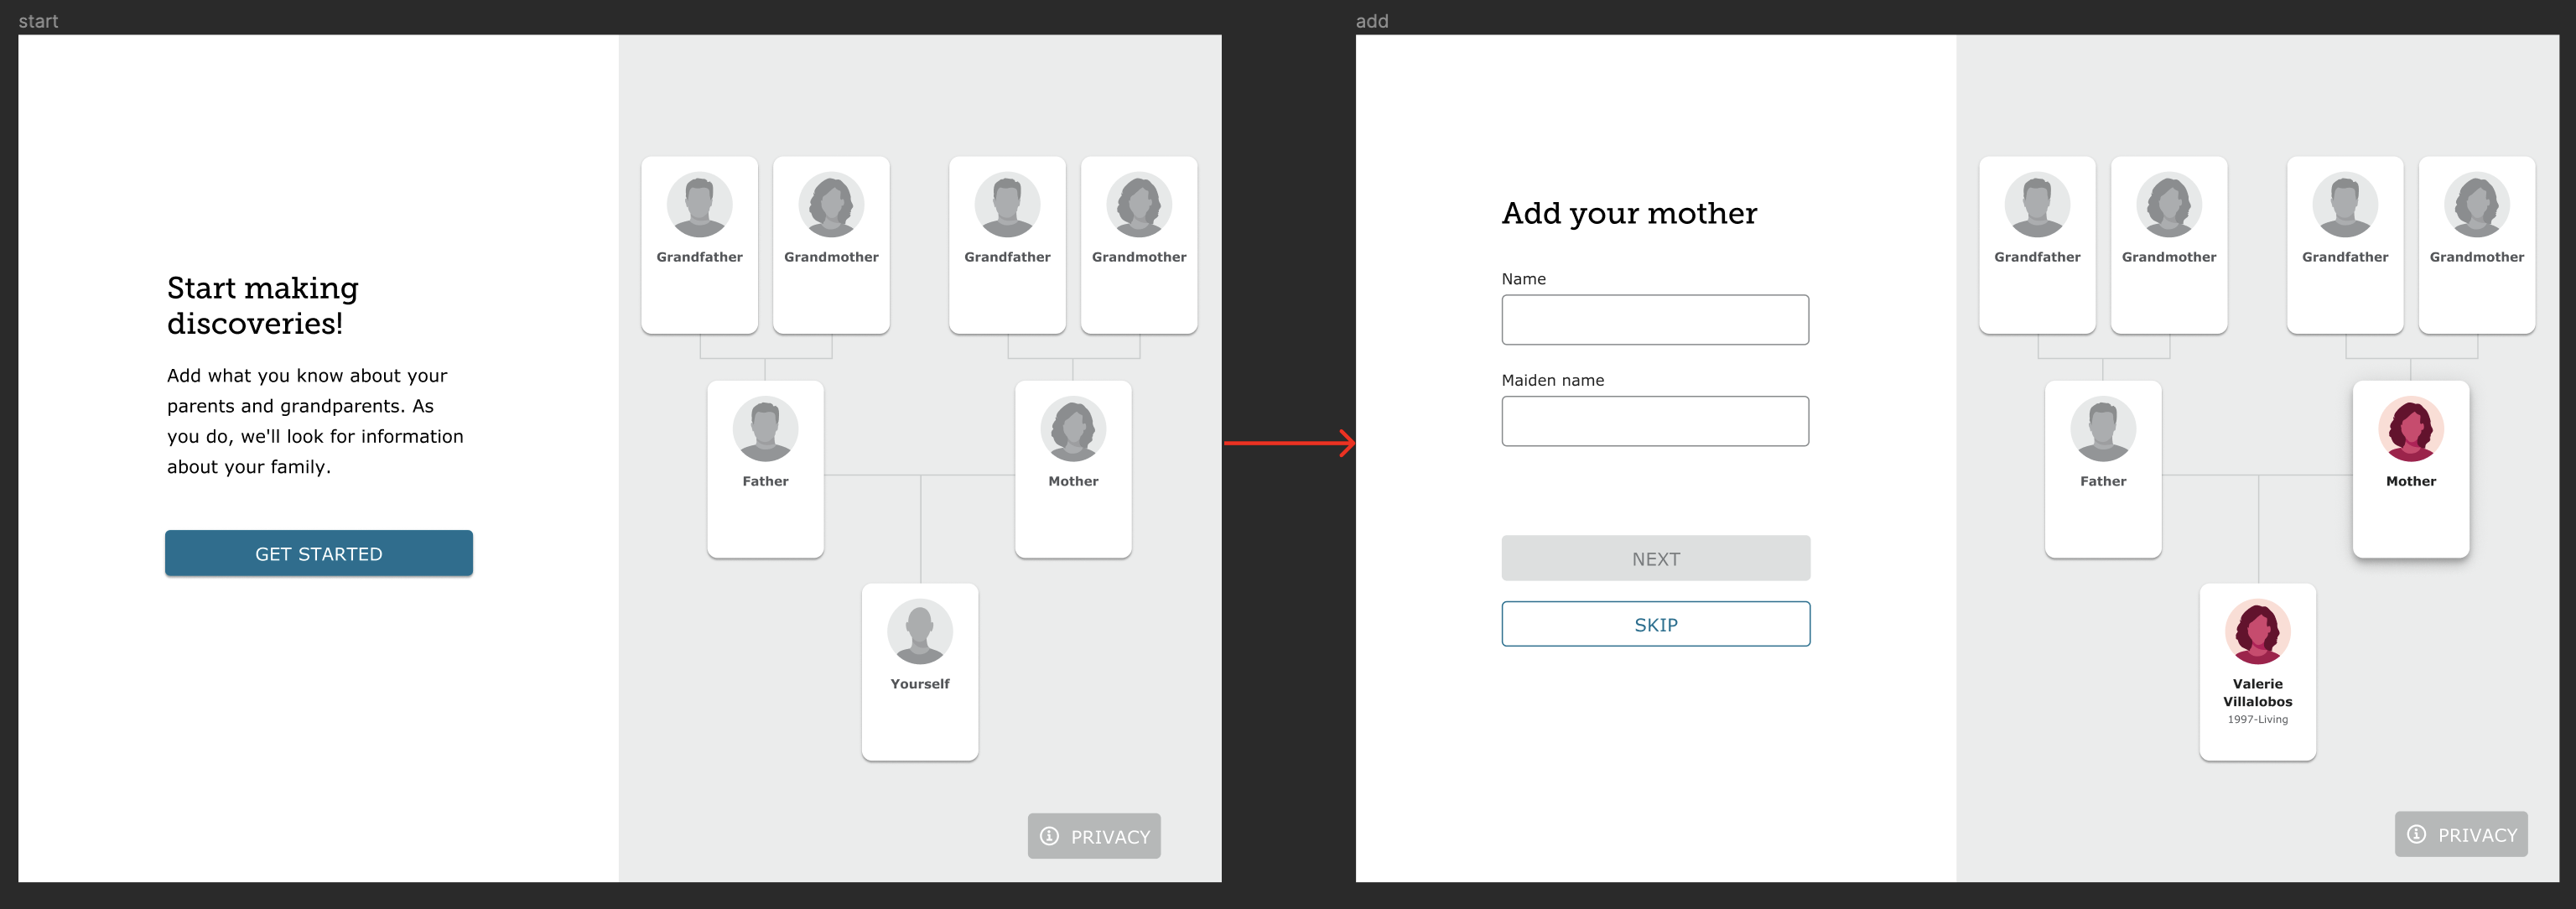Click leftmost Grandfather avatar in start frame
The image size is (2576, 909).
699,205
